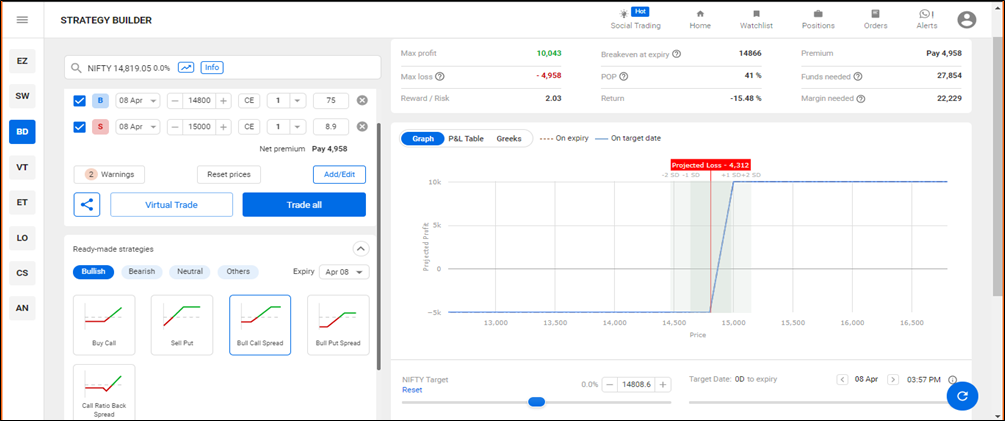
Task: Toggle the B buy/sell badge on first leg
Action: 100,100
